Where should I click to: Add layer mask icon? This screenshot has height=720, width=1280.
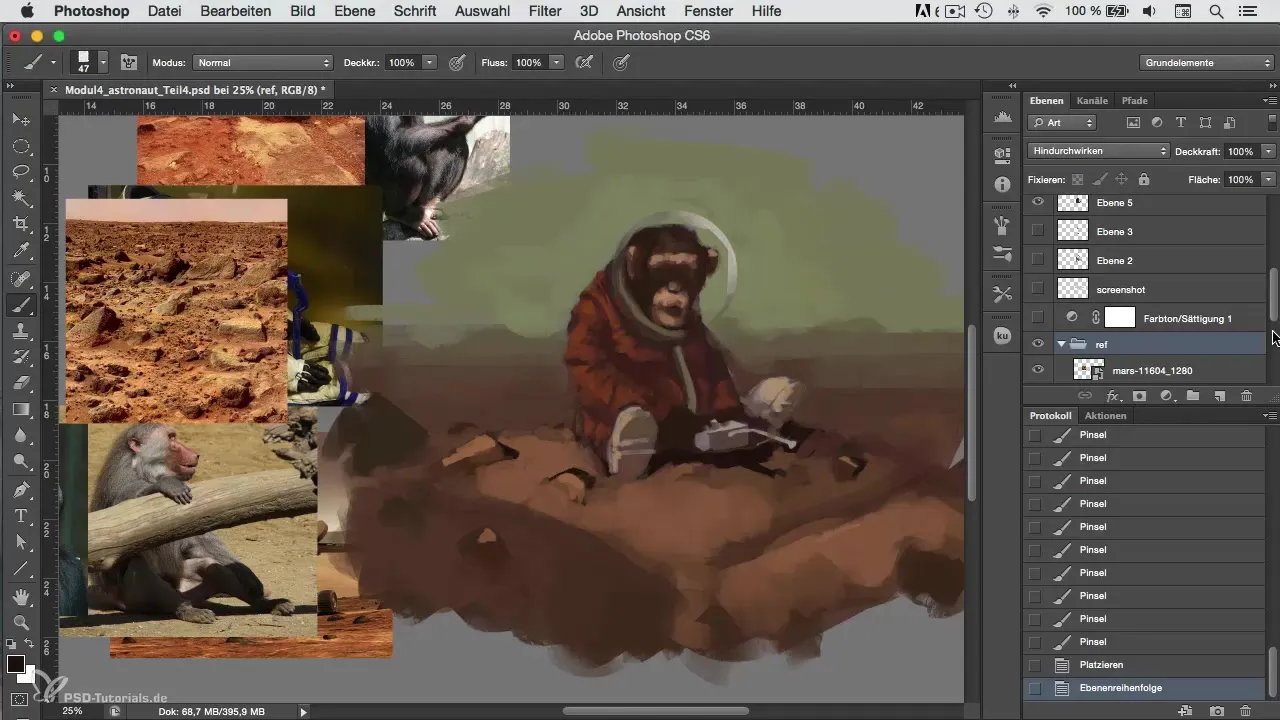(1138, 396)
